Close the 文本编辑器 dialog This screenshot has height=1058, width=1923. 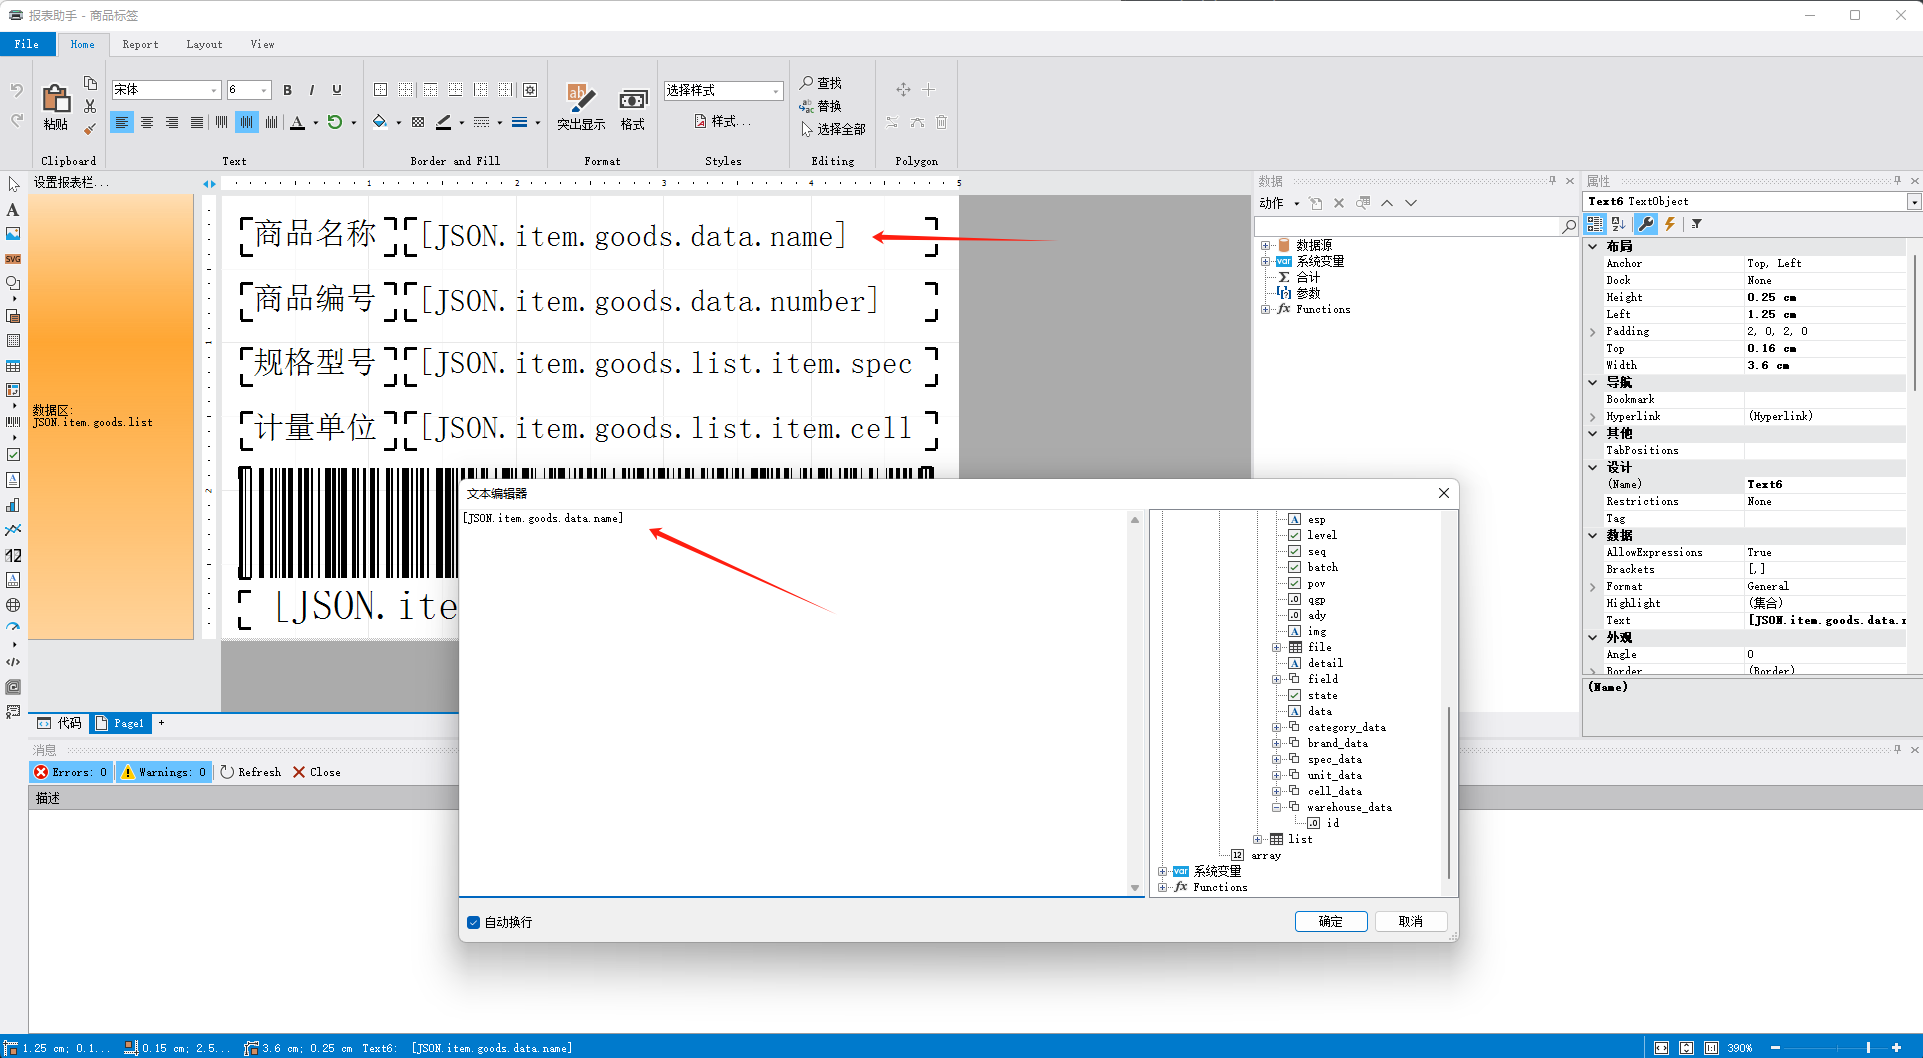pyautogui.click(x=1443, y=493)
